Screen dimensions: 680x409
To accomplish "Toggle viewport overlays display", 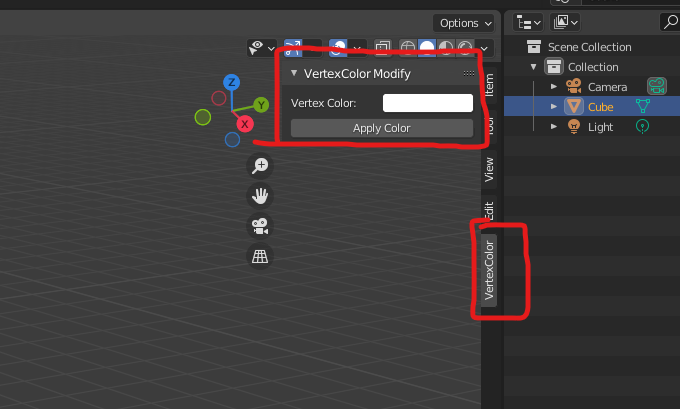I will (x=338, y=48).
